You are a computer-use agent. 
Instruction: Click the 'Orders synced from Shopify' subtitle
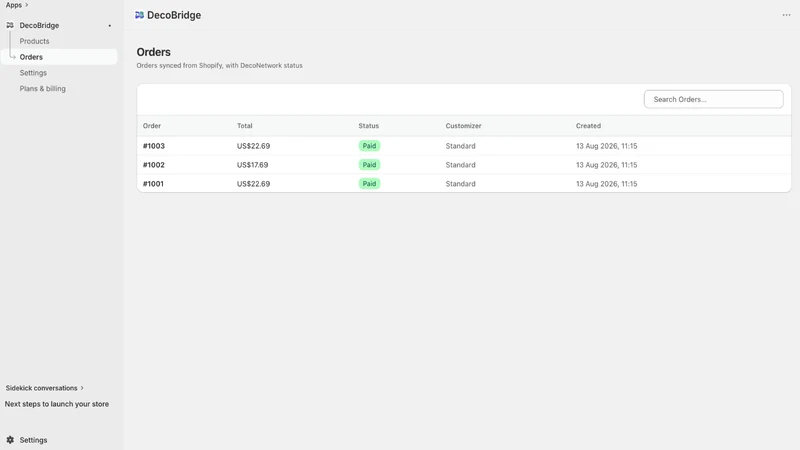[x=219, y=66]
